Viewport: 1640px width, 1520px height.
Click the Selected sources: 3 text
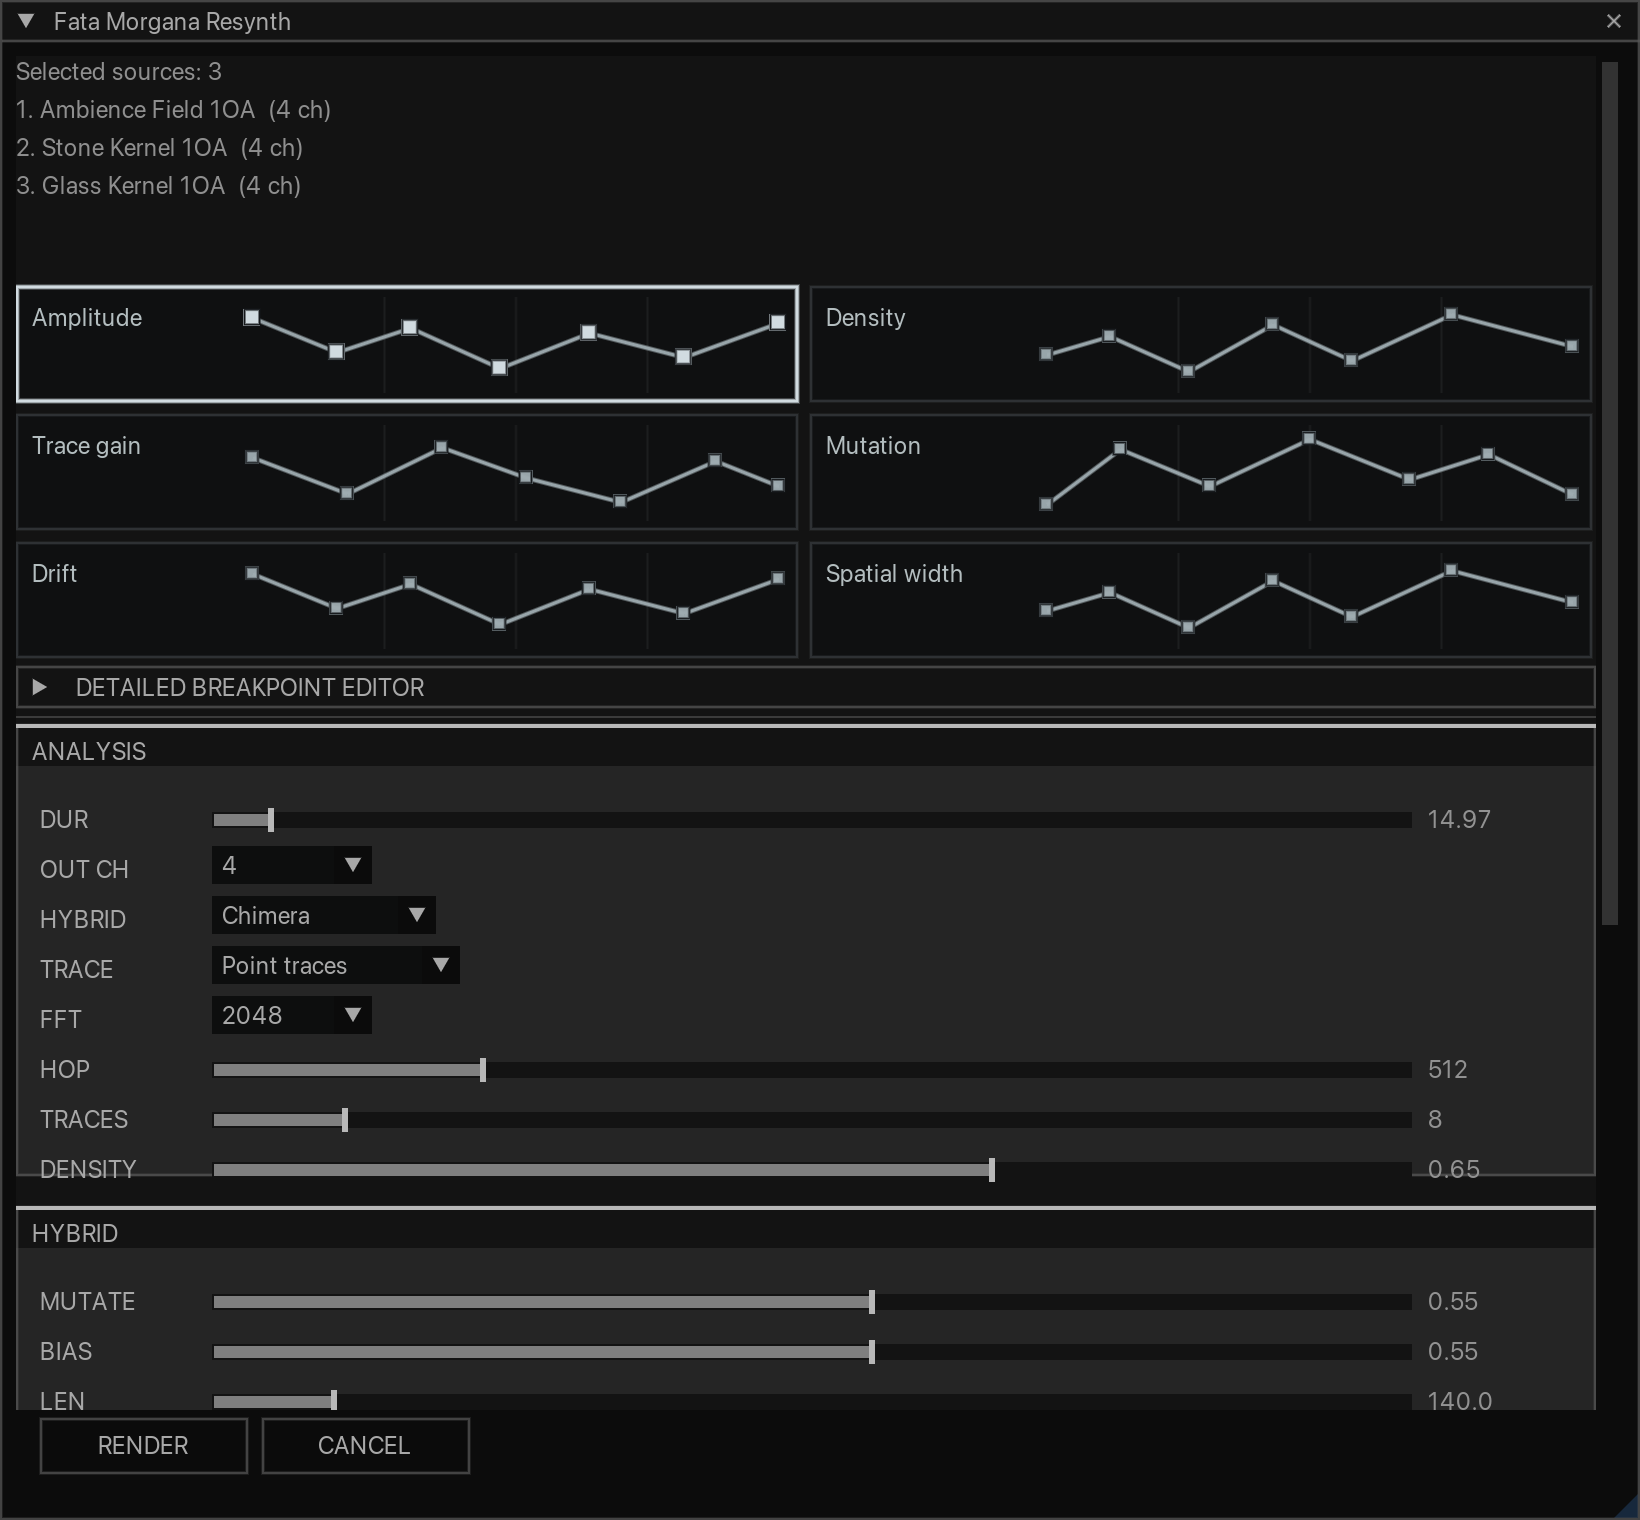[119, 71]
